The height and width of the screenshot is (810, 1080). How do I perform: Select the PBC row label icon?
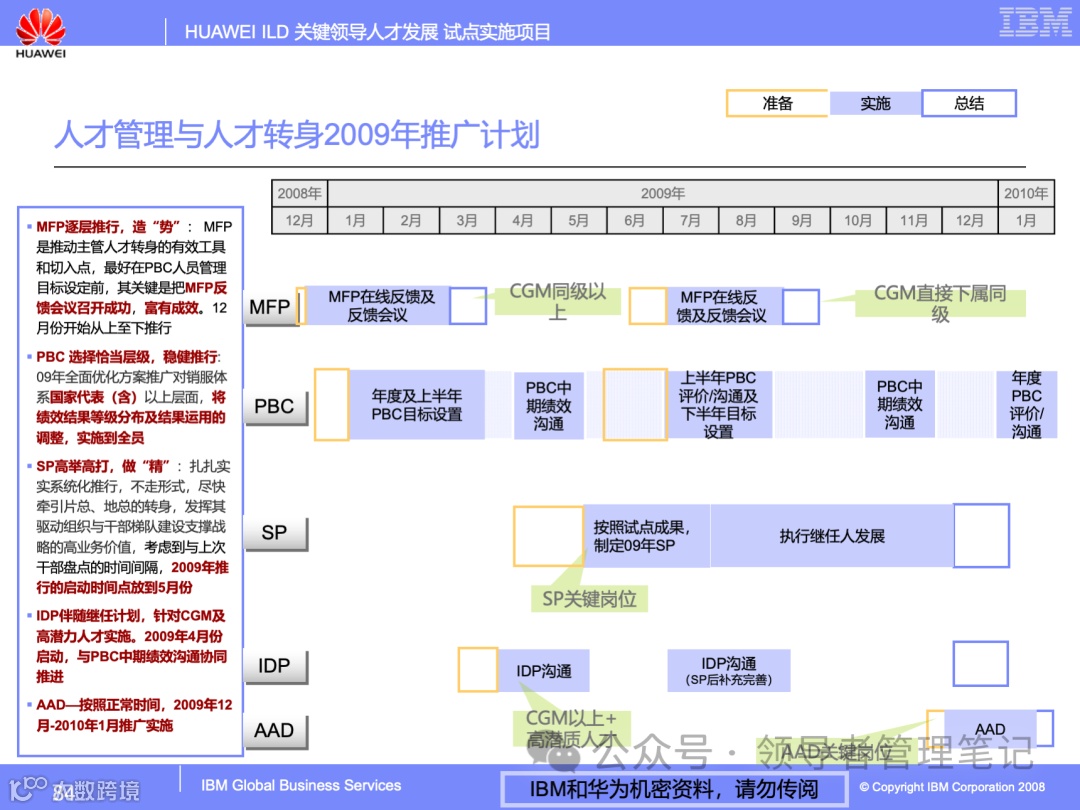pos(275,405)
